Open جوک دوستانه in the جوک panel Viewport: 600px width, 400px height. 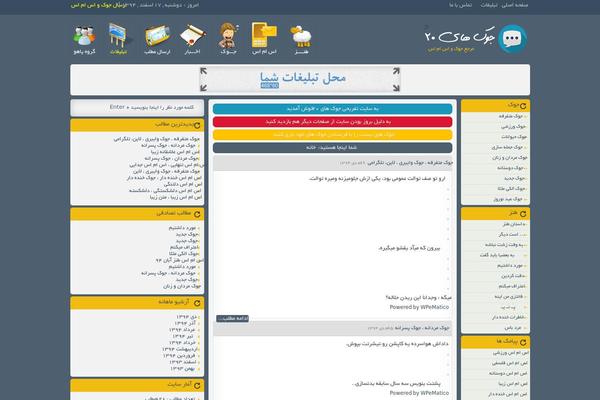[510, 168]
